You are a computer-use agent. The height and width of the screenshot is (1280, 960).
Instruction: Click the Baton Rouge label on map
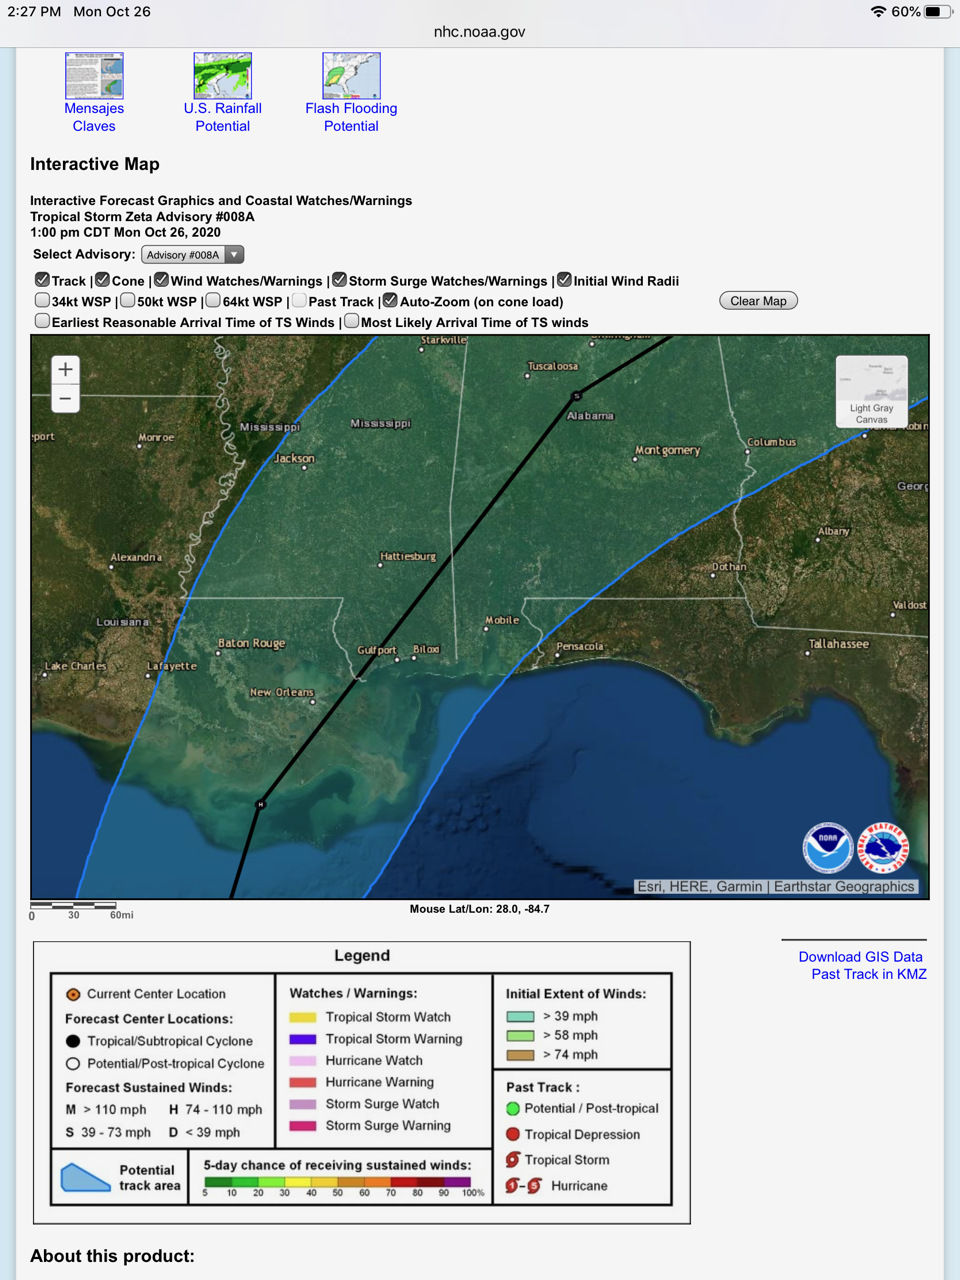(252, 643)
